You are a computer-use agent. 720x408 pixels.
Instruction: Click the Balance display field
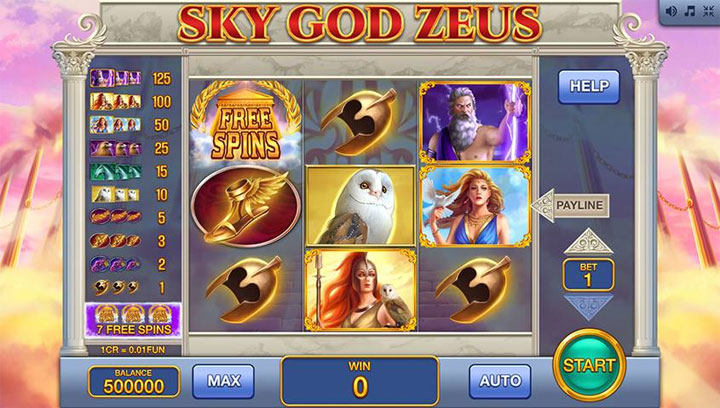click(134, 381)
